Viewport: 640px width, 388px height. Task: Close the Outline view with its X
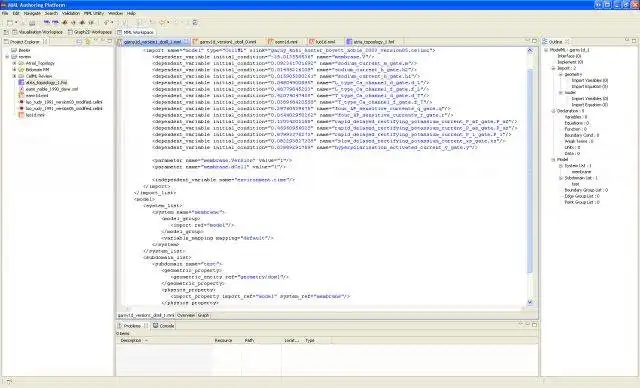click(567, 42)
